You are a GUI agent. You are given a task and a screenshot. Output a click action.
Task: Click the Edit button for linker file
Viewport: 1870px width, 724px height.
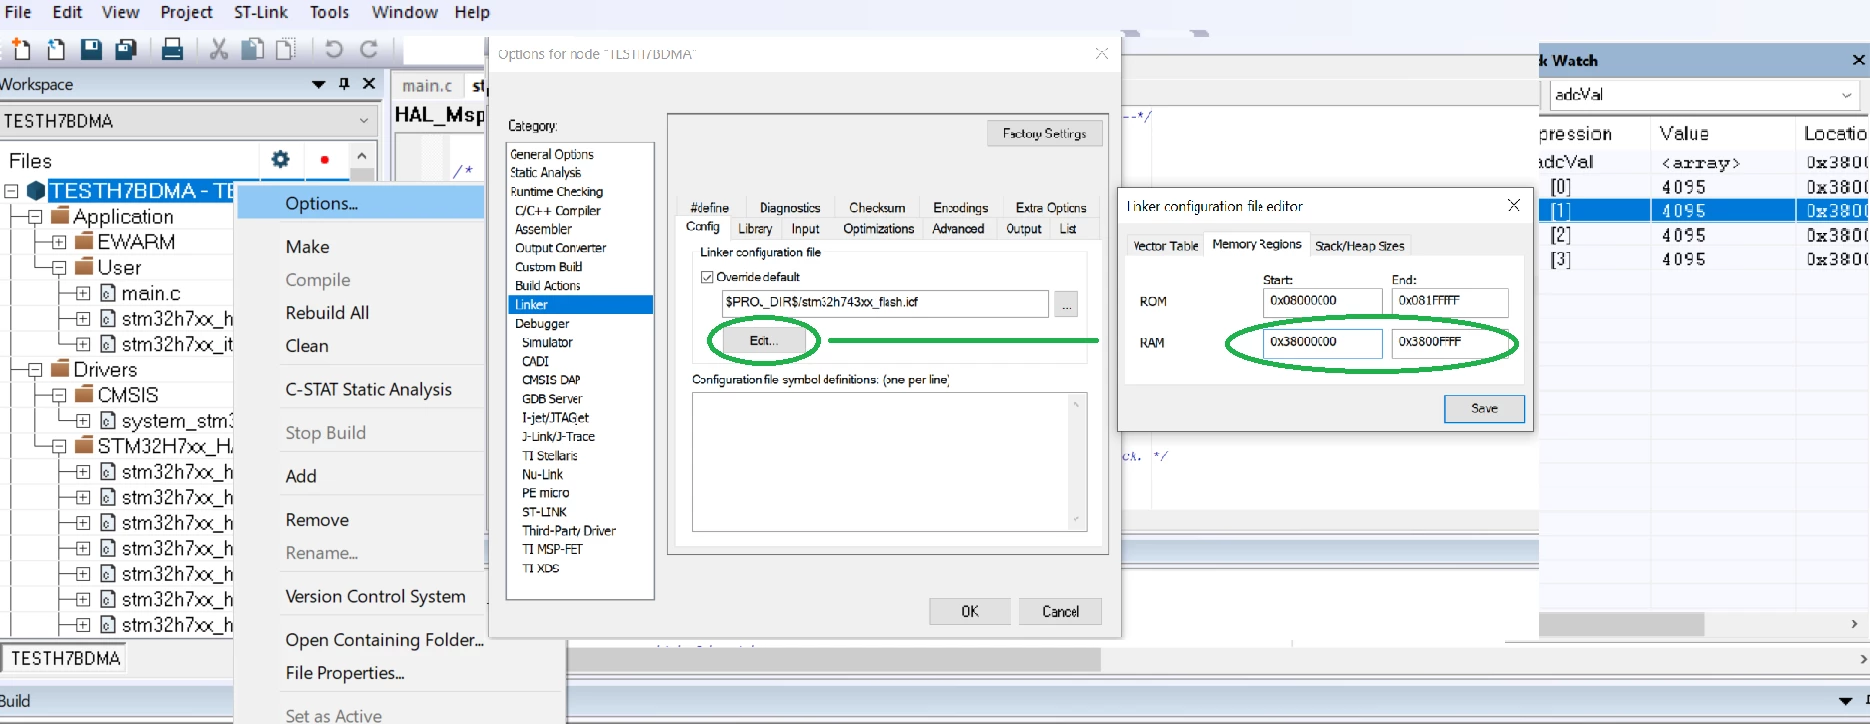coord(763,341)
